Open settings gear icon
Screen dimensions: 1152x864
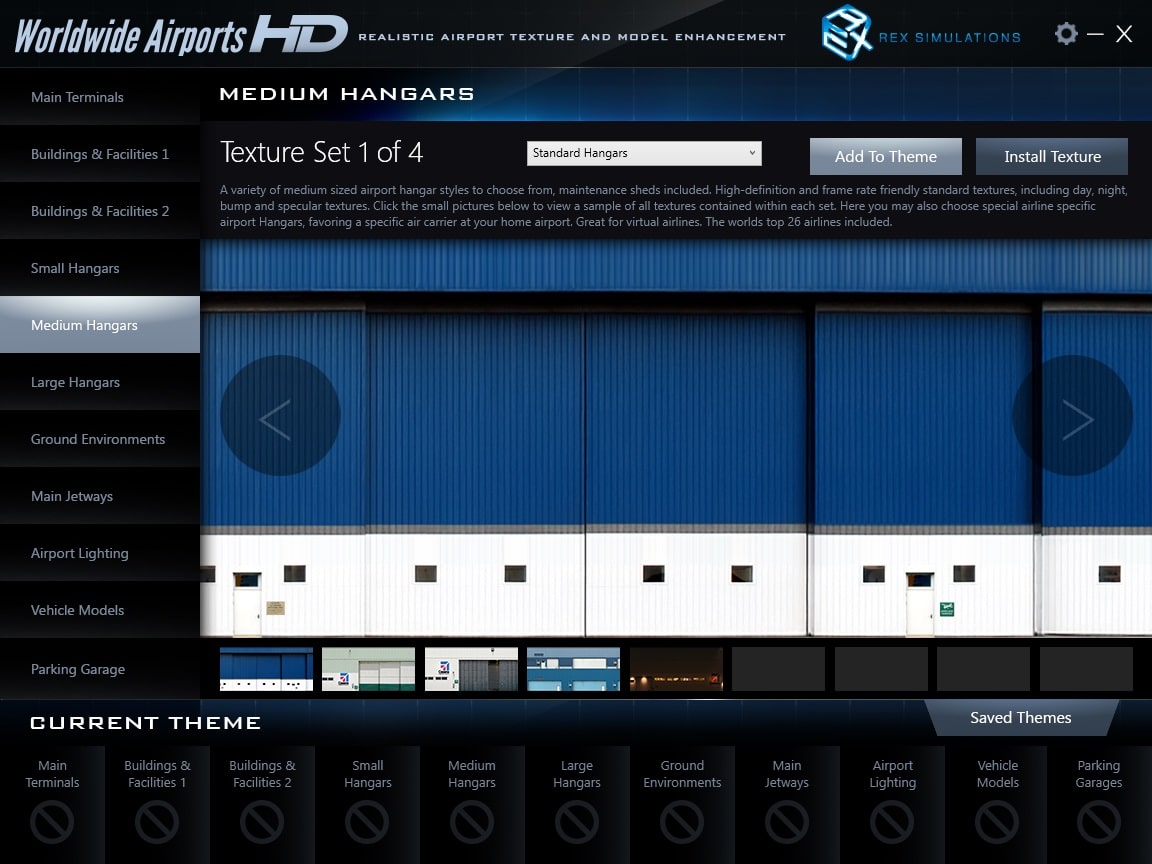(1066, 34)
